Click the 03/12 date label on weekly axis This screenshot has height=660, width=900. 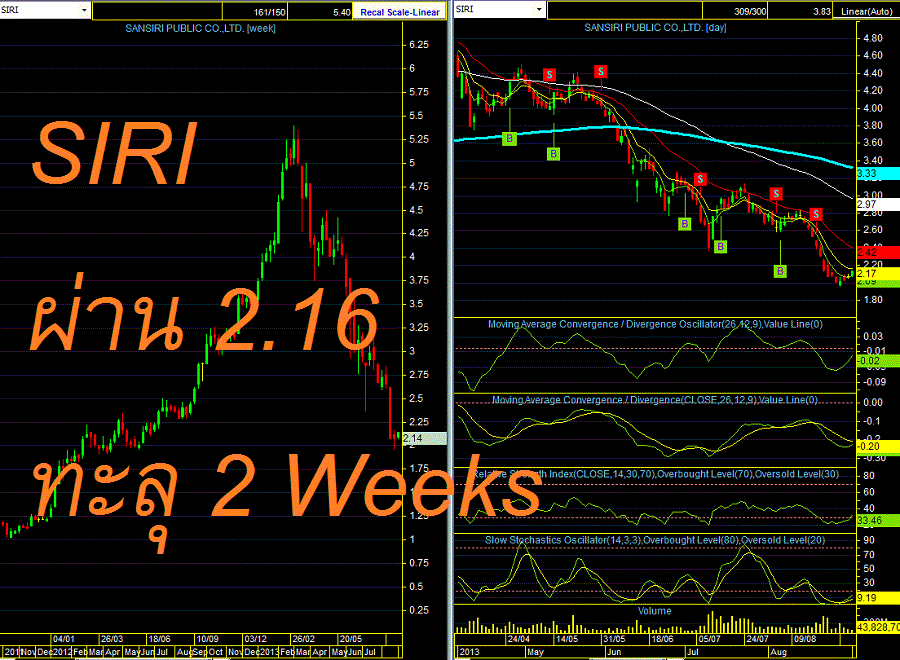pos(255,639)
